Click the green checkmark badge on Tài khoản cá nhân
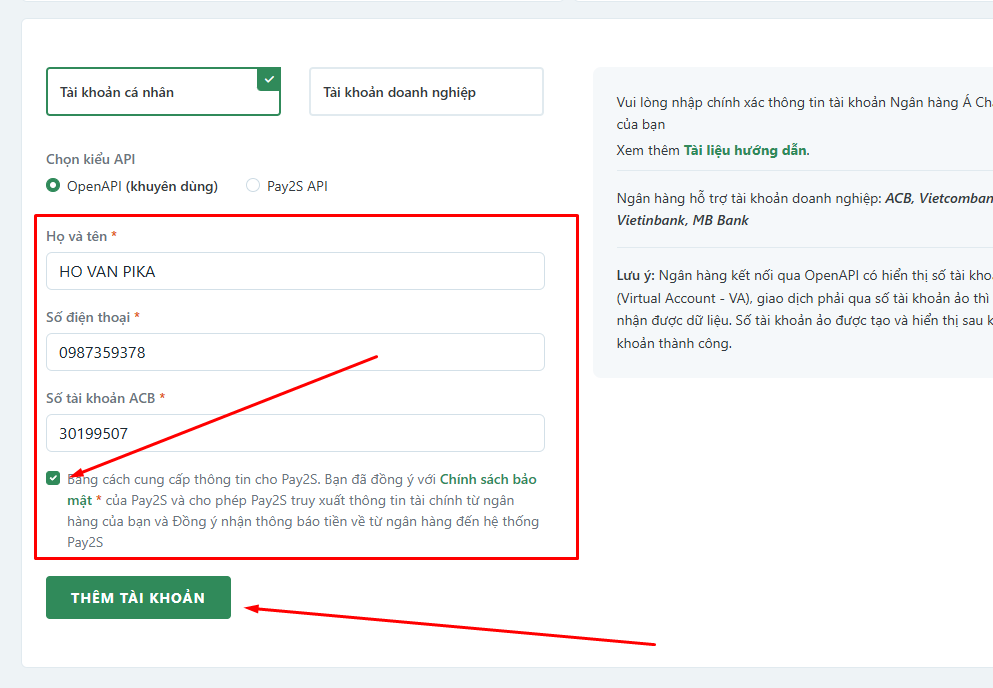 (x=269, y=79)
